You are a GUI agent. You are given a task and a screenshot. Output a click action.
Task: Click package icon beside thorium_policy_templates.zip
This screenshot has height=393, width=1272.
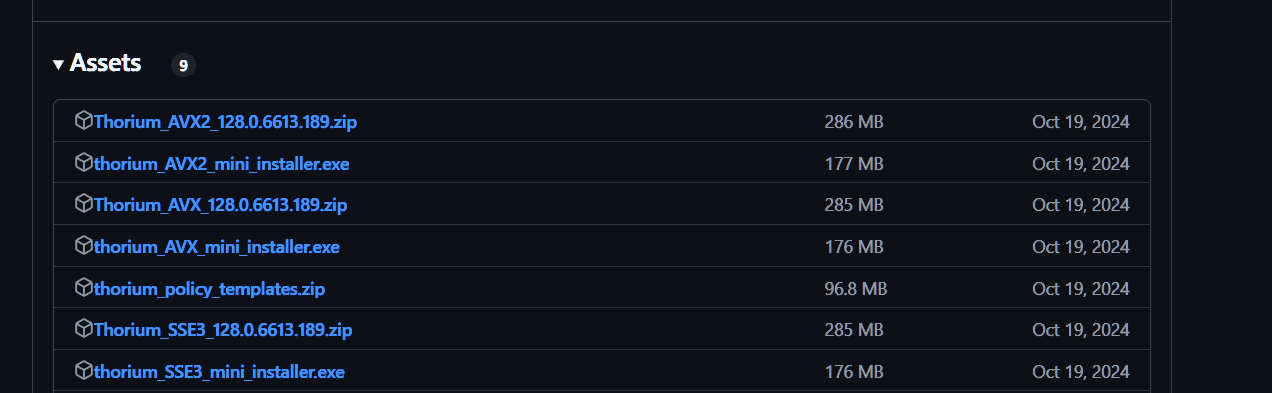tap(84, 288)
